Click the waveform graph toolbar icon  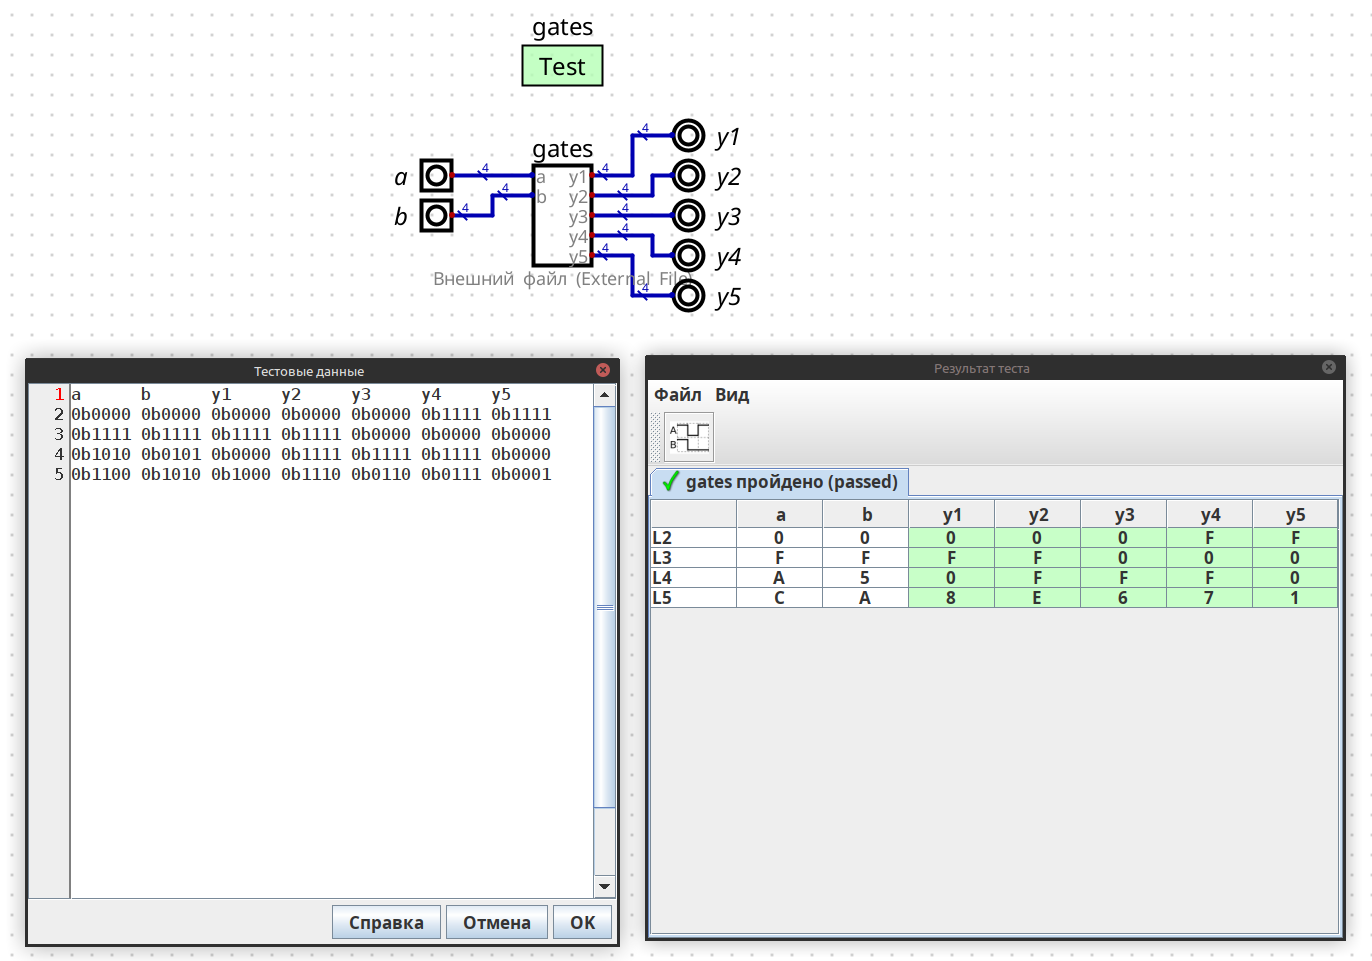point(689,437)
